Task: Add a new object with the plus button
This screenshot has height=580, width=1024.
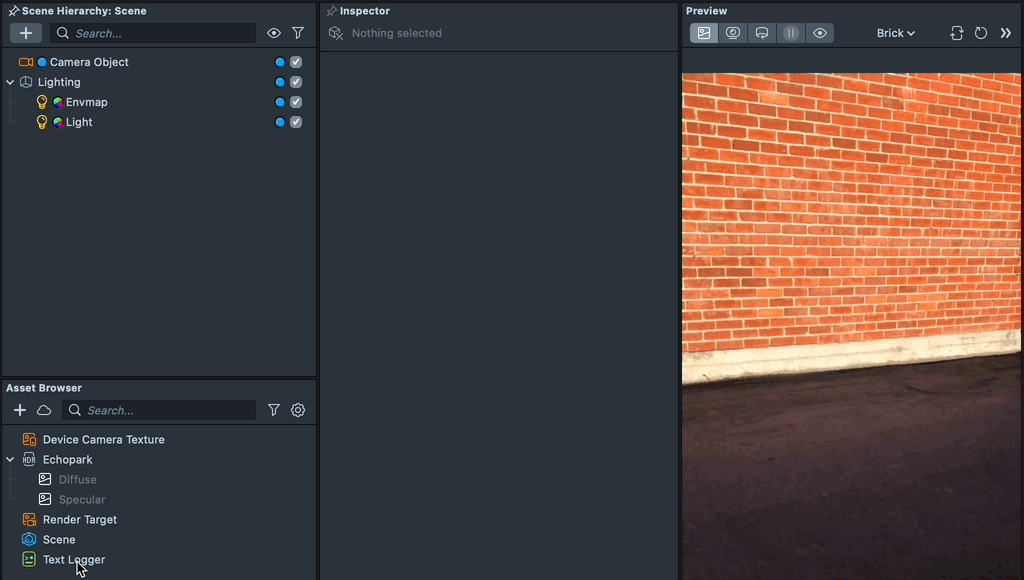Action: click(x=26, y=33)
